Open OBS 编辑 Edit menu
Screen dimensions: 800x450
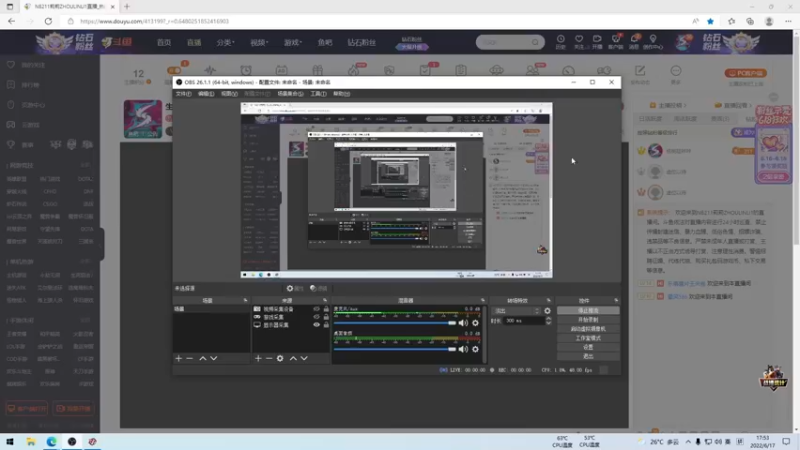206,94
